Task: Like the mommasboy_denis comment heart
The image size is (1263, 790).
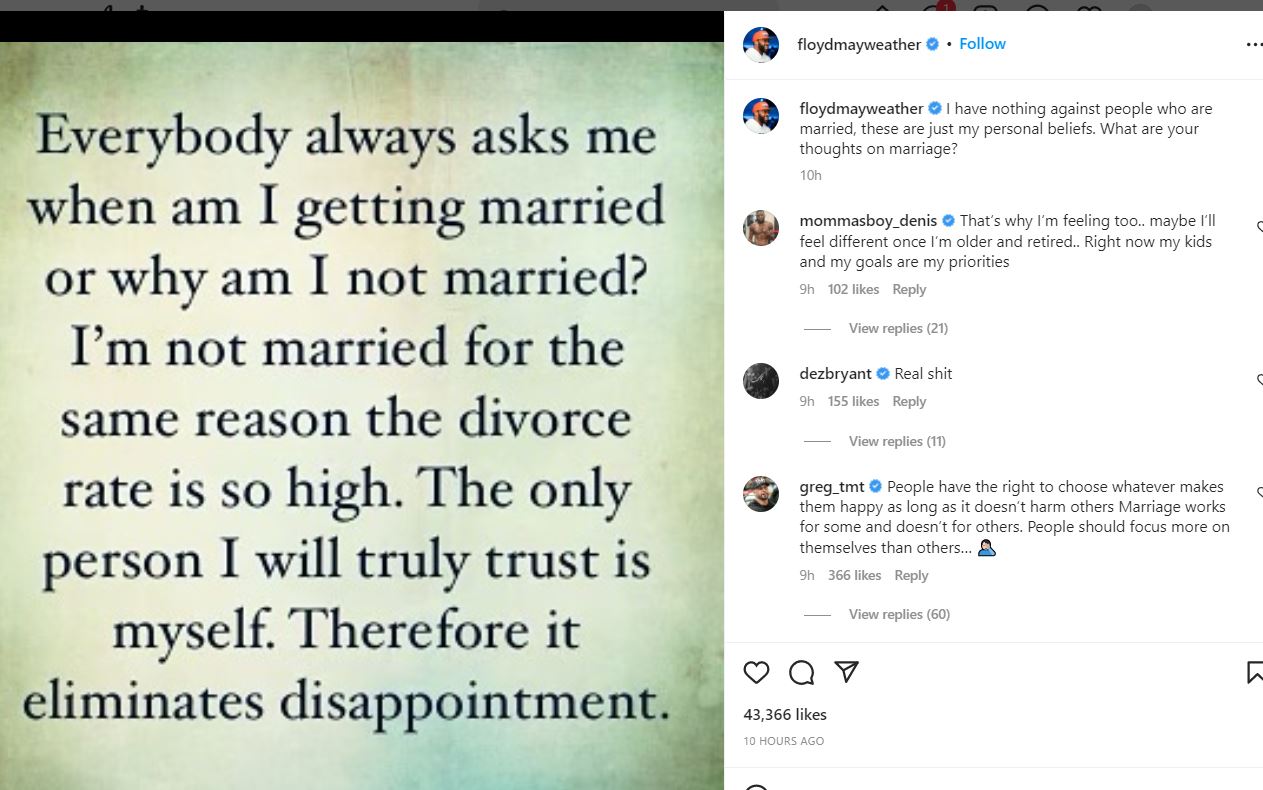Action: click(x=1259, y=228)
